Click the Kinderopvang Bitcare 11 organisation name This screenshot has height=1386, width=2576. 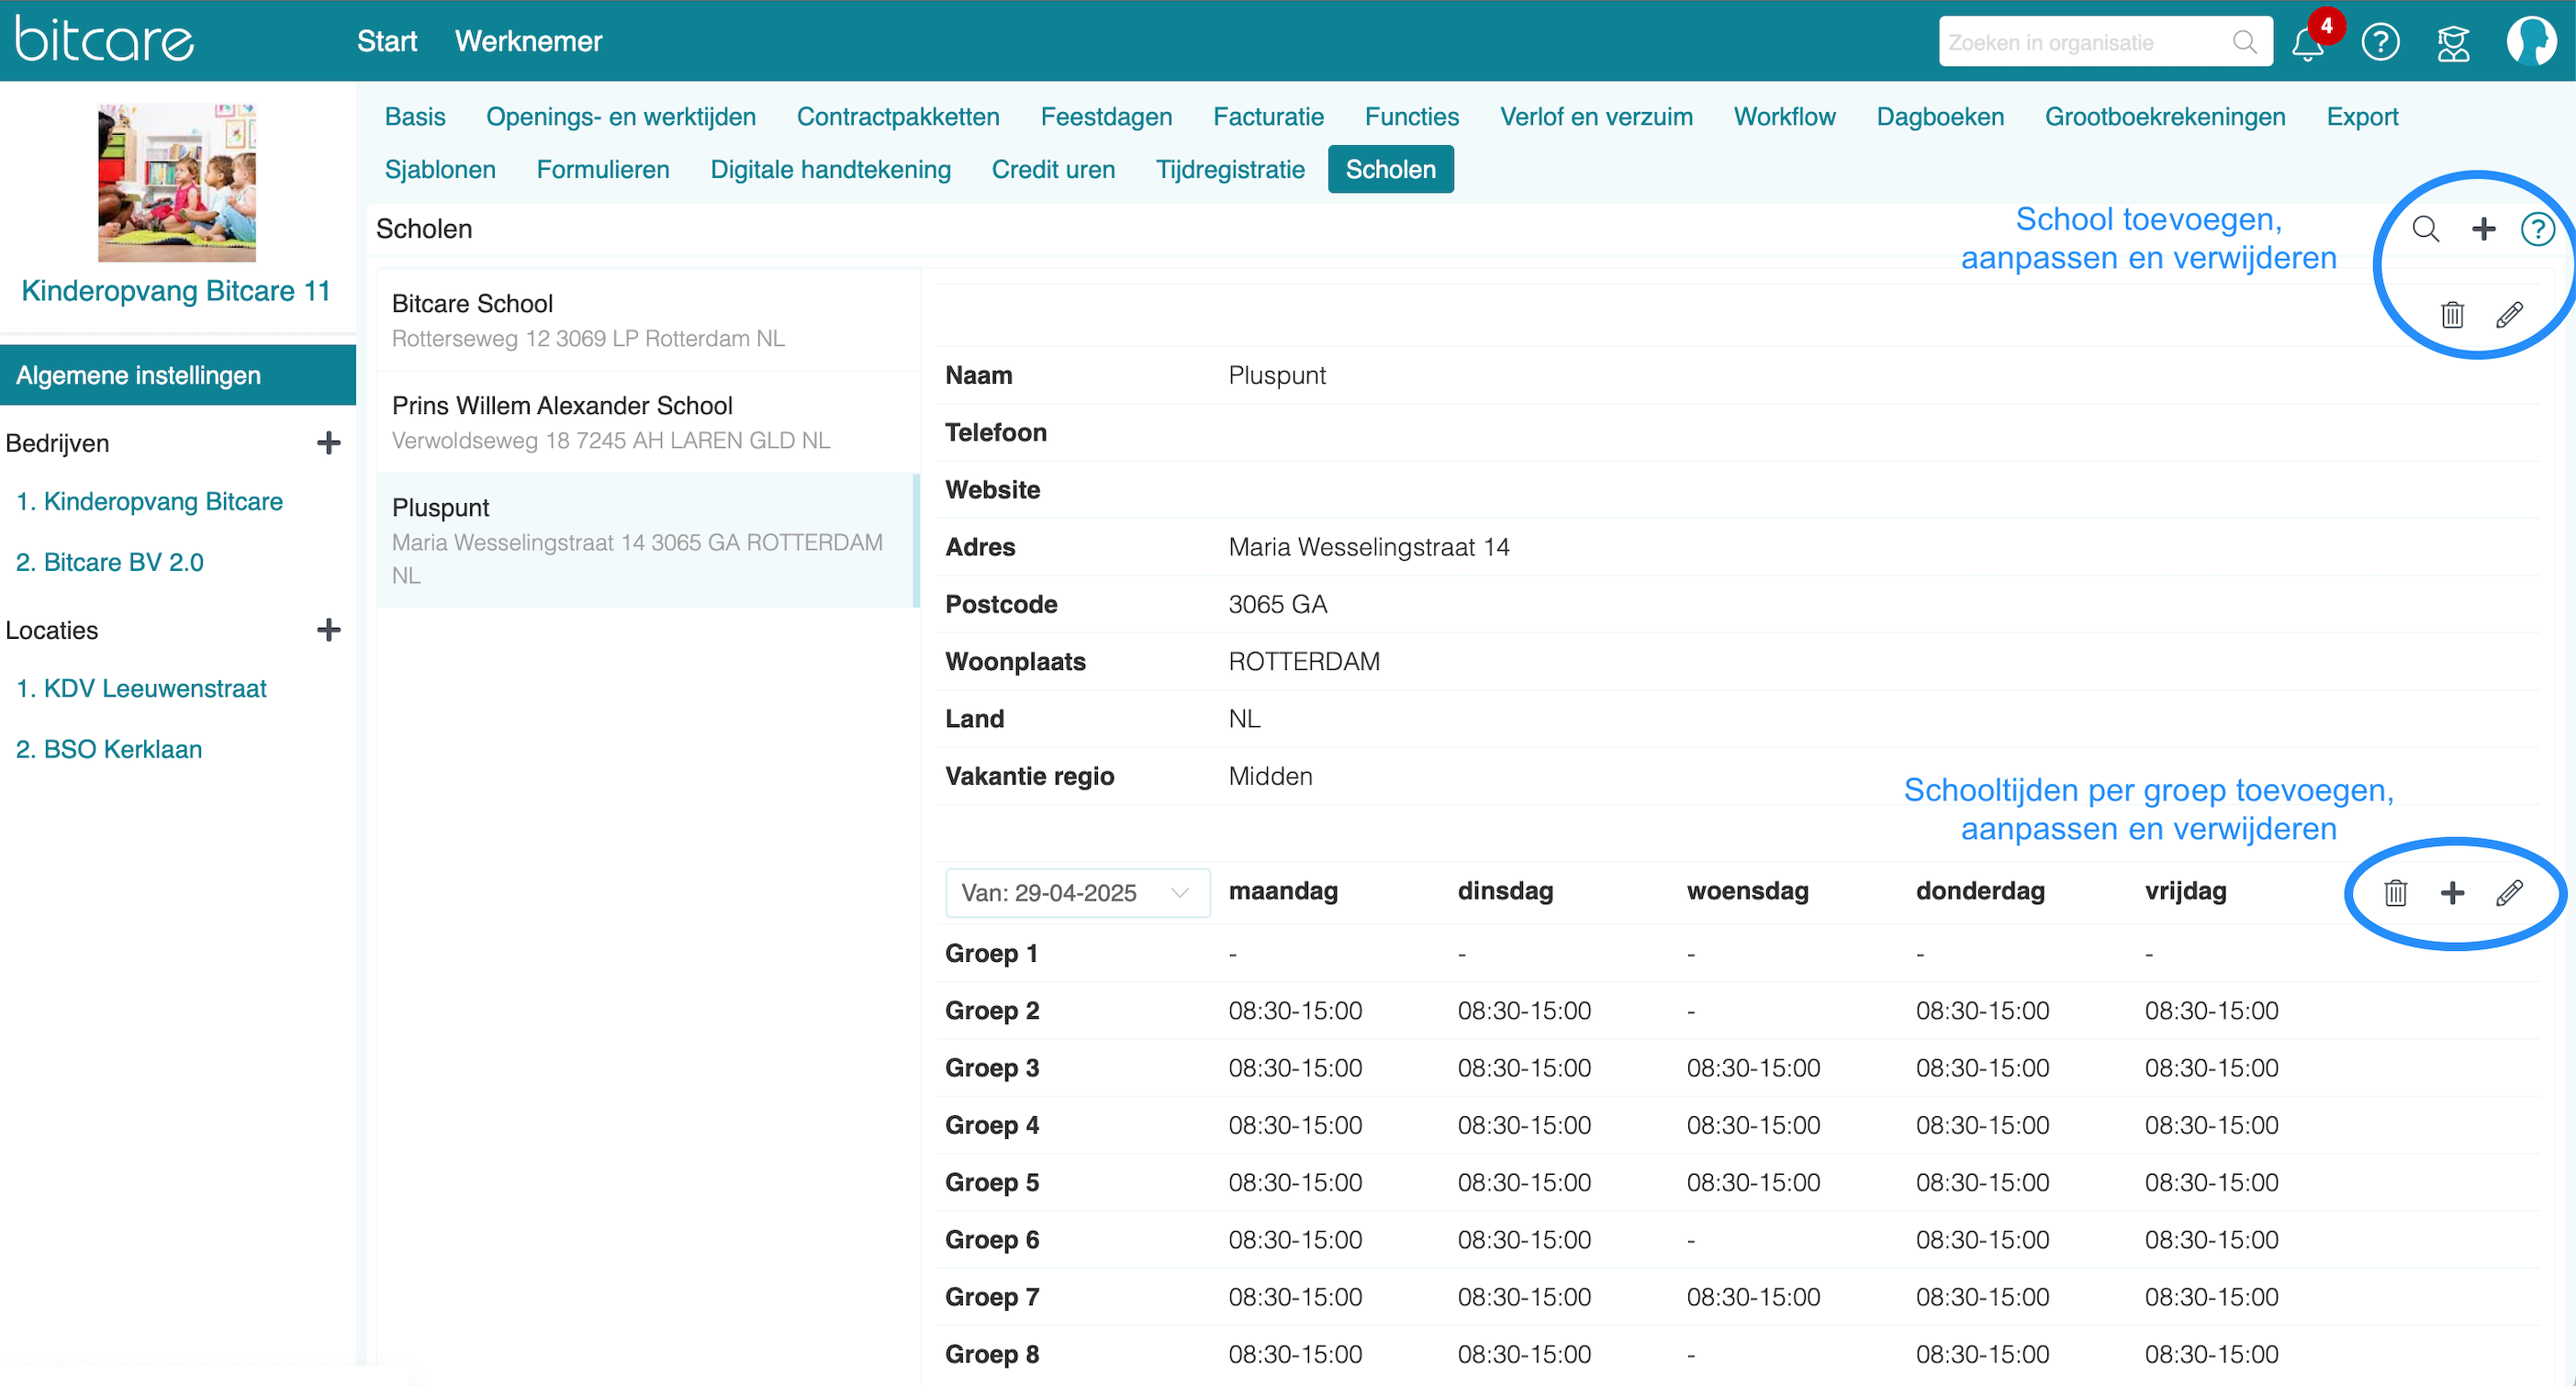176,290
